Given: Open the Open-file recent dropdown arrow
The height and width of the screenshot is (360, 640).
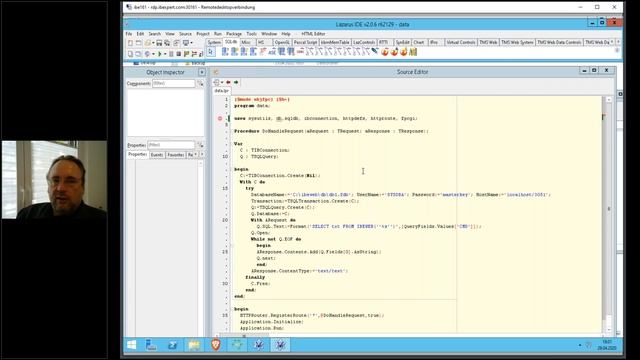Looking at the screenshot, I should (153, 42).
